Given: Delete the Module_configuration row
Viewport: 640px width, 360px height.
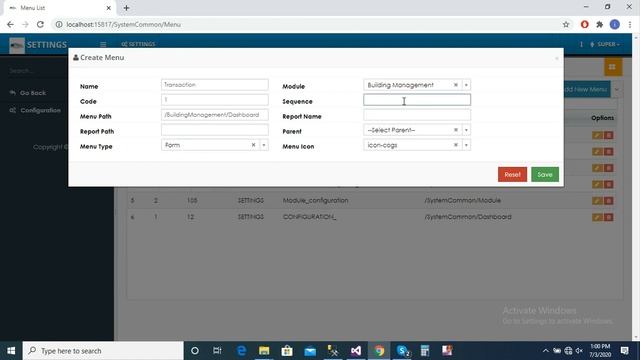Looking at the screenshot, I should [x=609, y=201].
